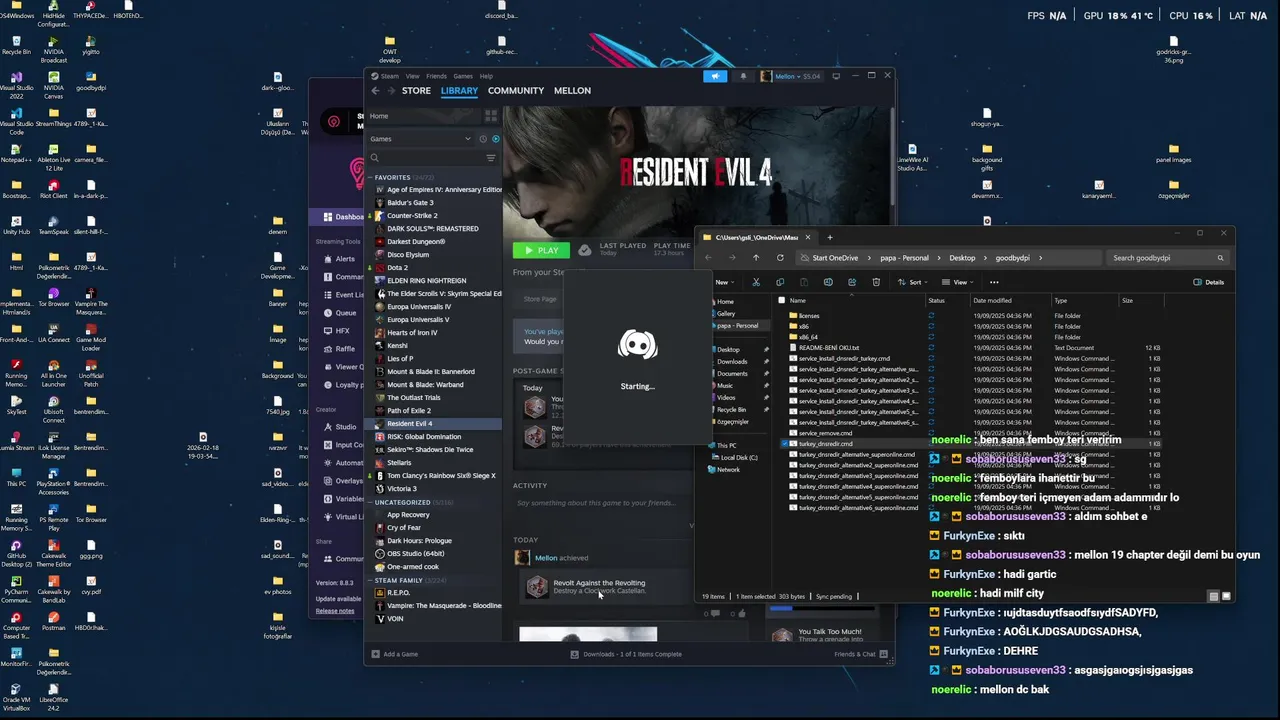Viewport: 1280px width, 720px height.
Task: Open Sort dropdown in File Explorer
Action: pos(915,282)
